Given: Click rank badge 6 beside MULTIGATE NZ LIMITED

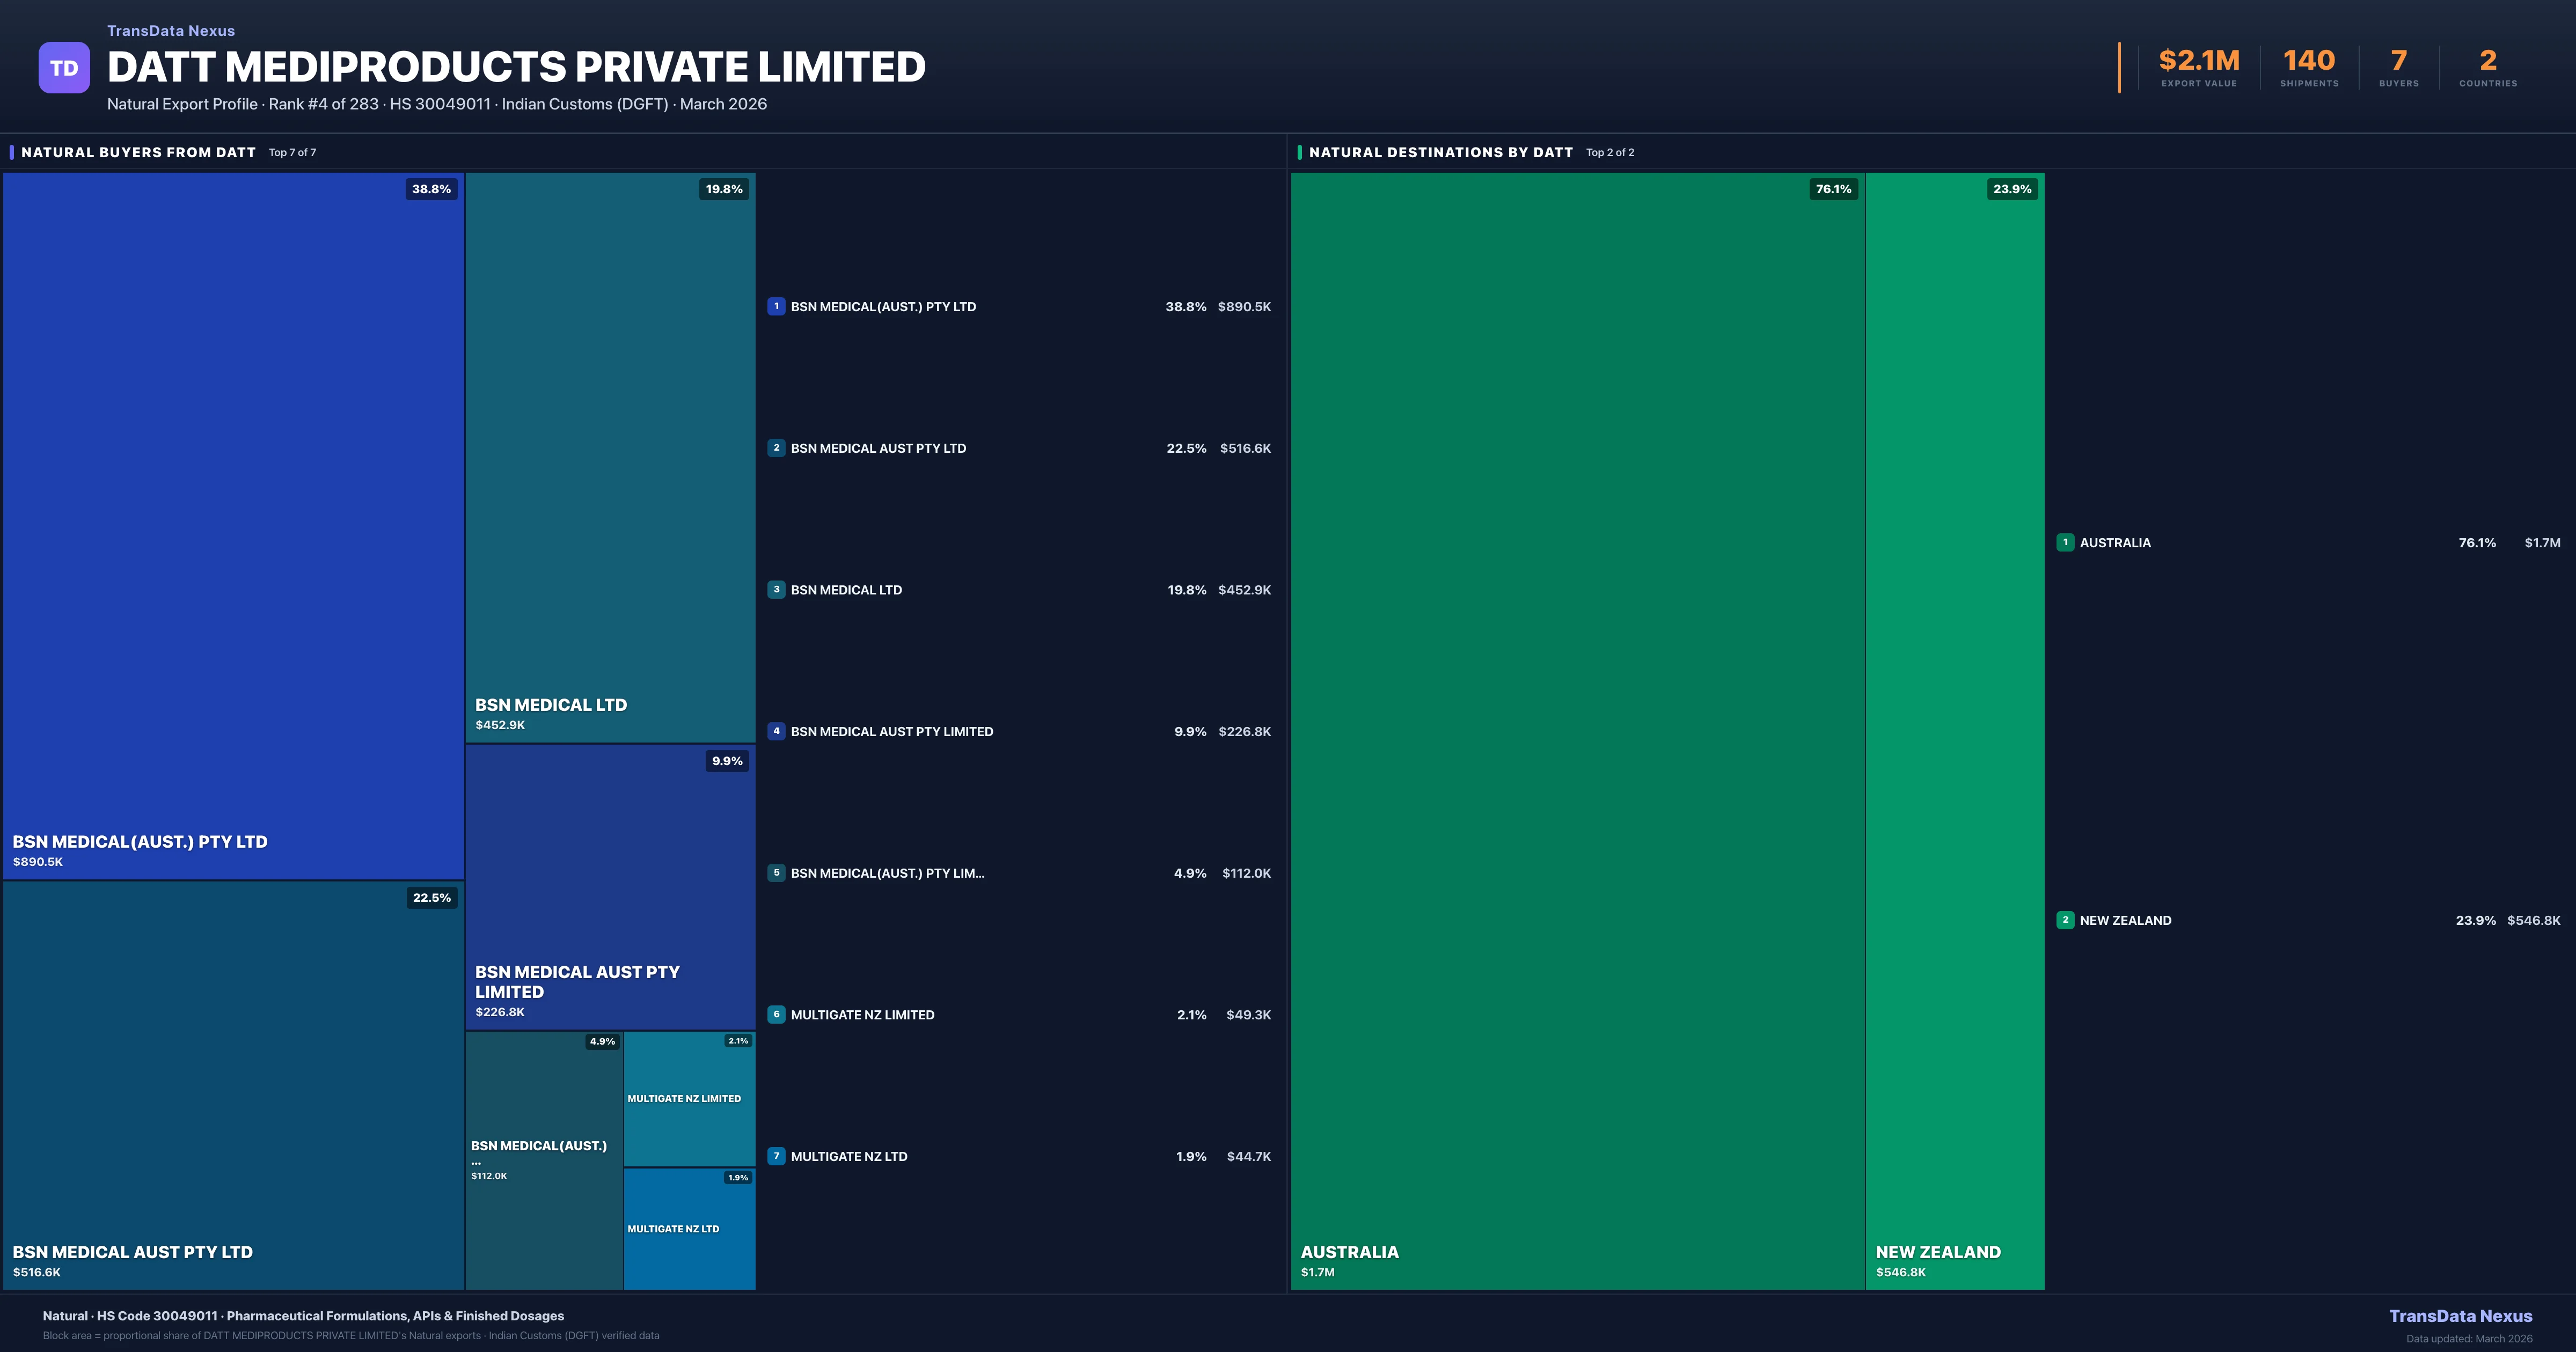Looking at the screenshot, I should click(x=776, y=1014).
